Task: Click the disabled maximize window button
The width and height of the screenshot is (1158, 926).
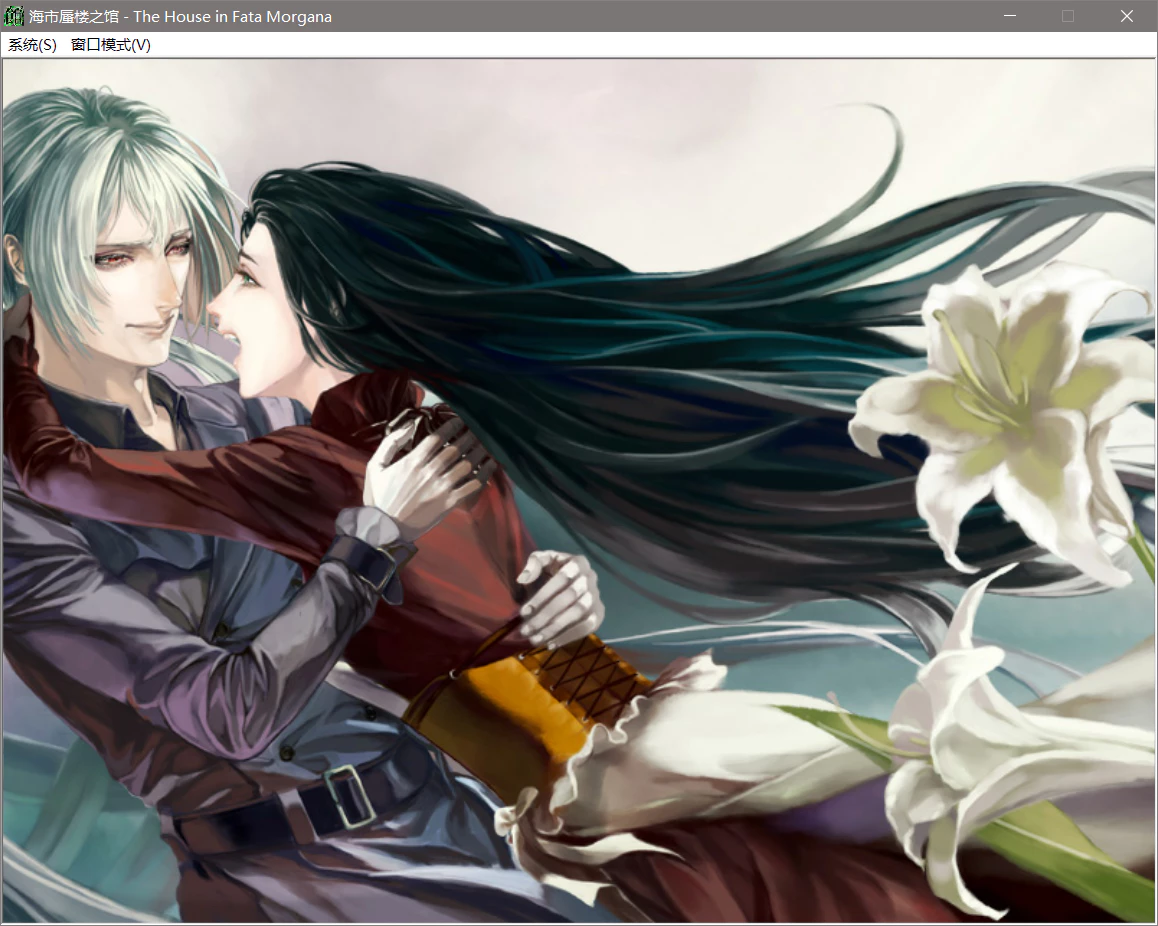Action: [x=1068, y=16]
